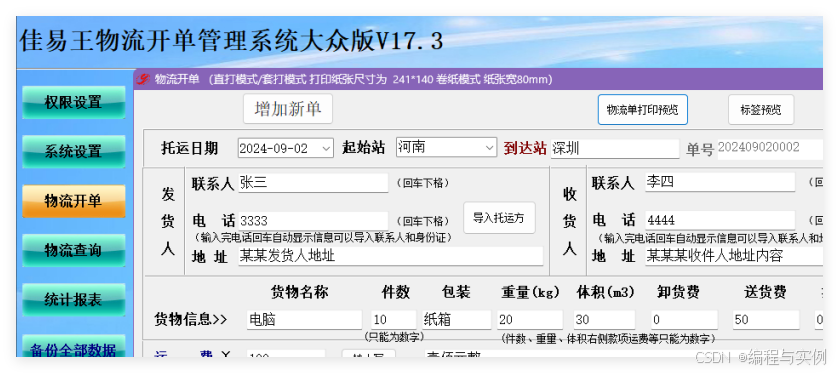Click the 体积(m3) column header

605,292
